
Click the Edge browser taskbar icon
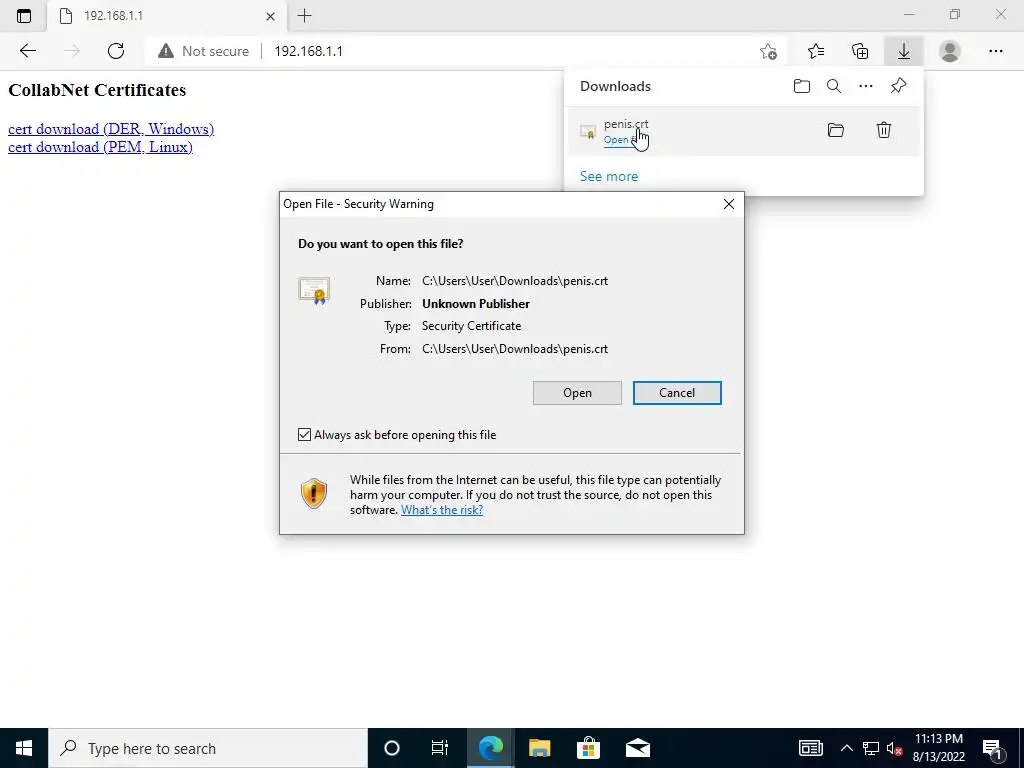click(x=490, y=748)
